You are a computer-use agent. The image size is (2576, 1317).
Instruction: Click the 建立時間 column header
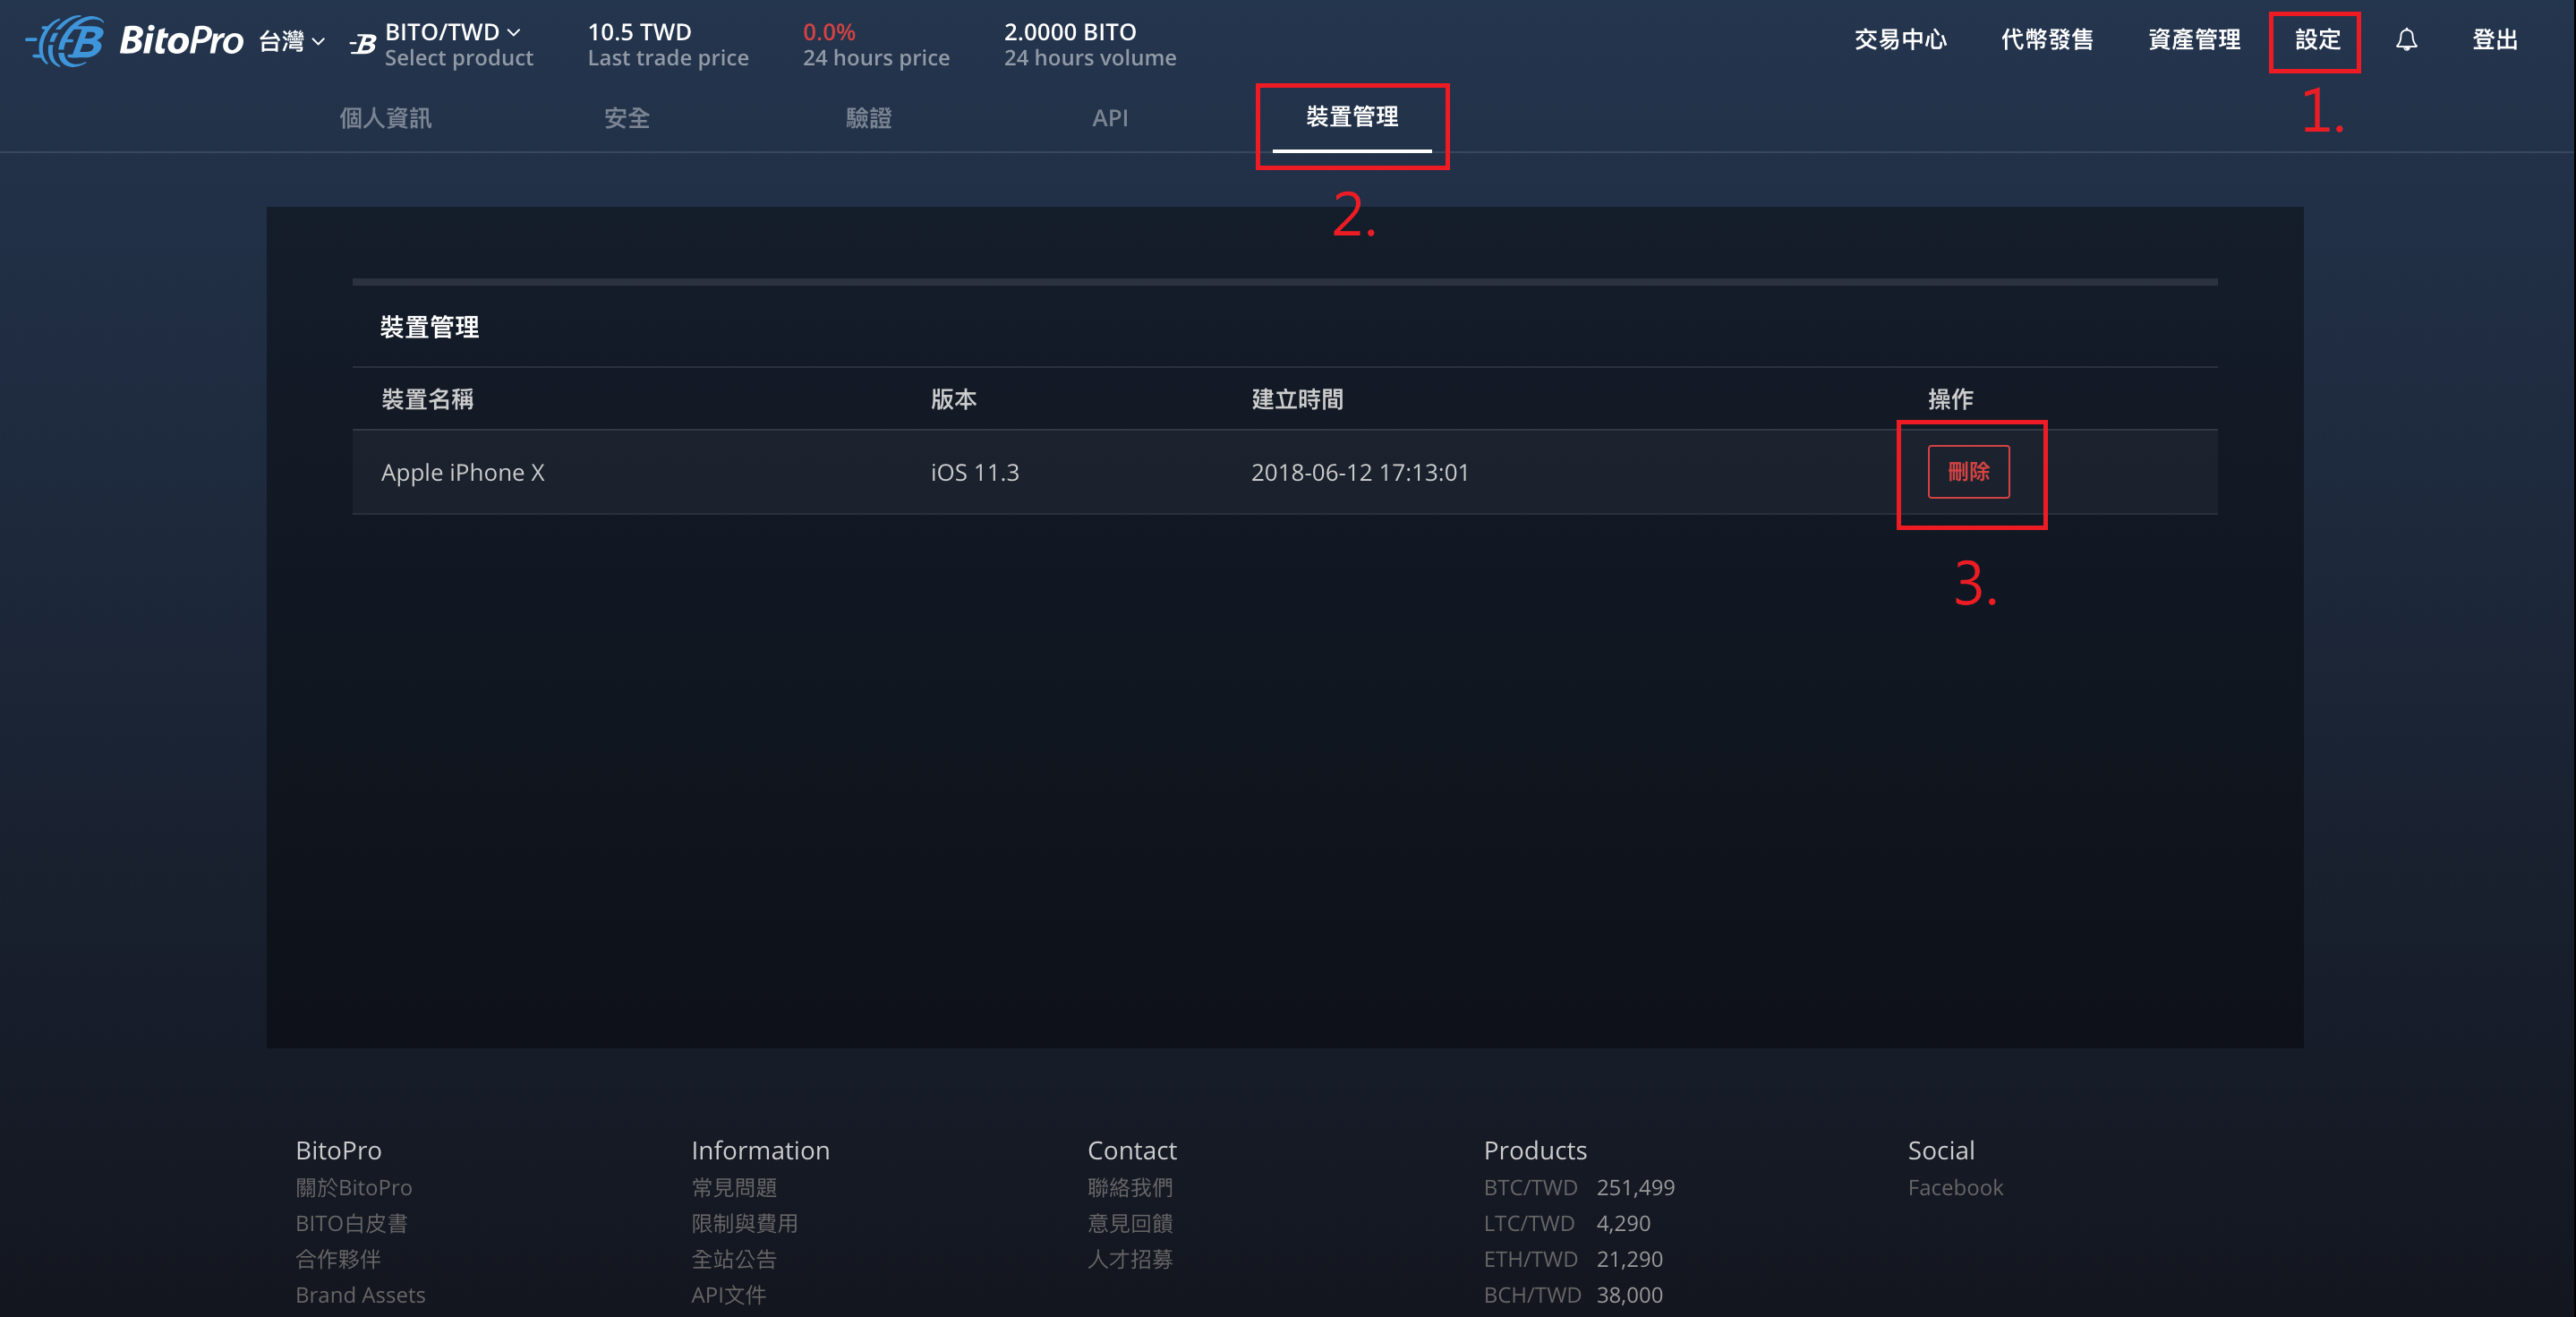click(1297, 399)
